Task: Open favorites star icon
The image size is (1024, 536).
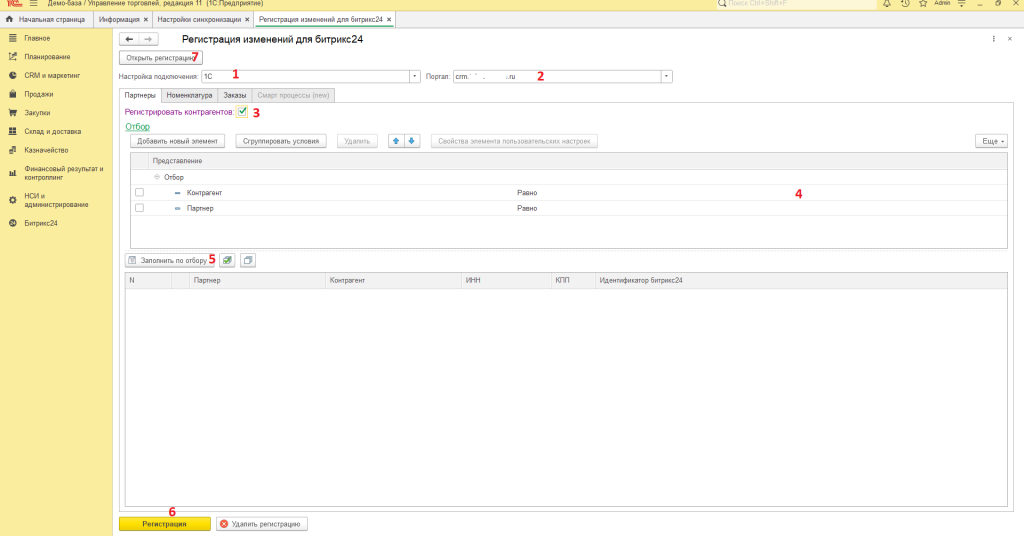Action: (x=923, y=3)
